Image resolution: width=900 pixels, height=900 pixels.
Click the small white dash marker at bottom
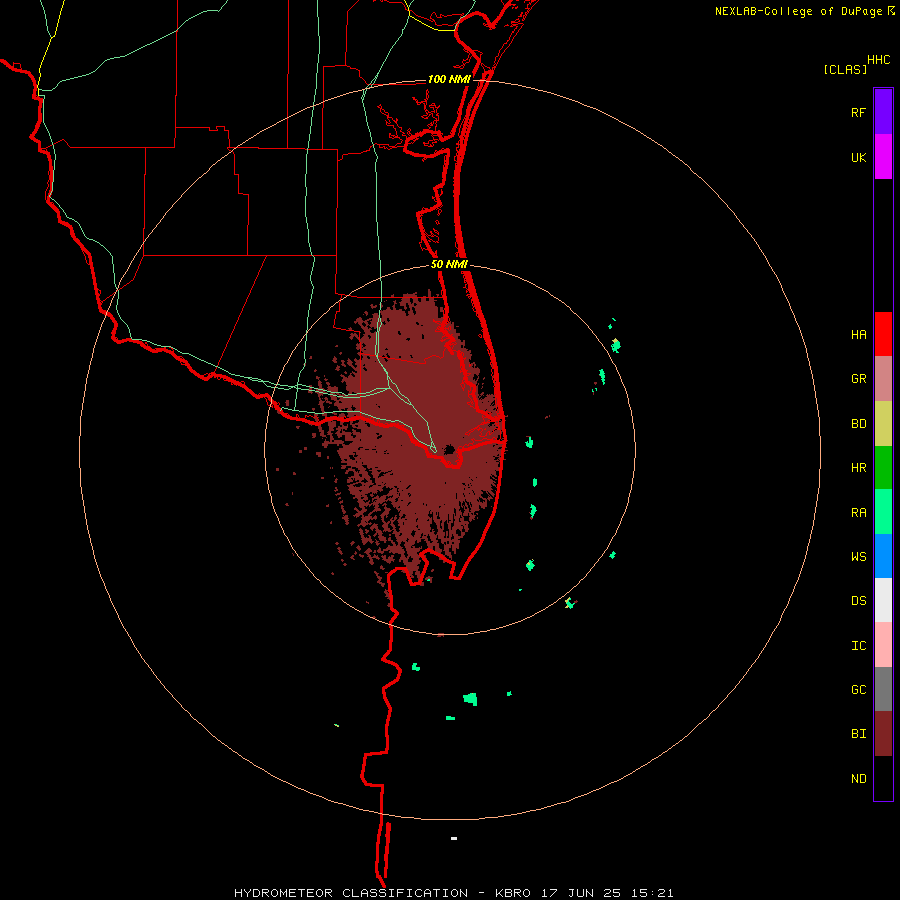click(x=454, y=839)
